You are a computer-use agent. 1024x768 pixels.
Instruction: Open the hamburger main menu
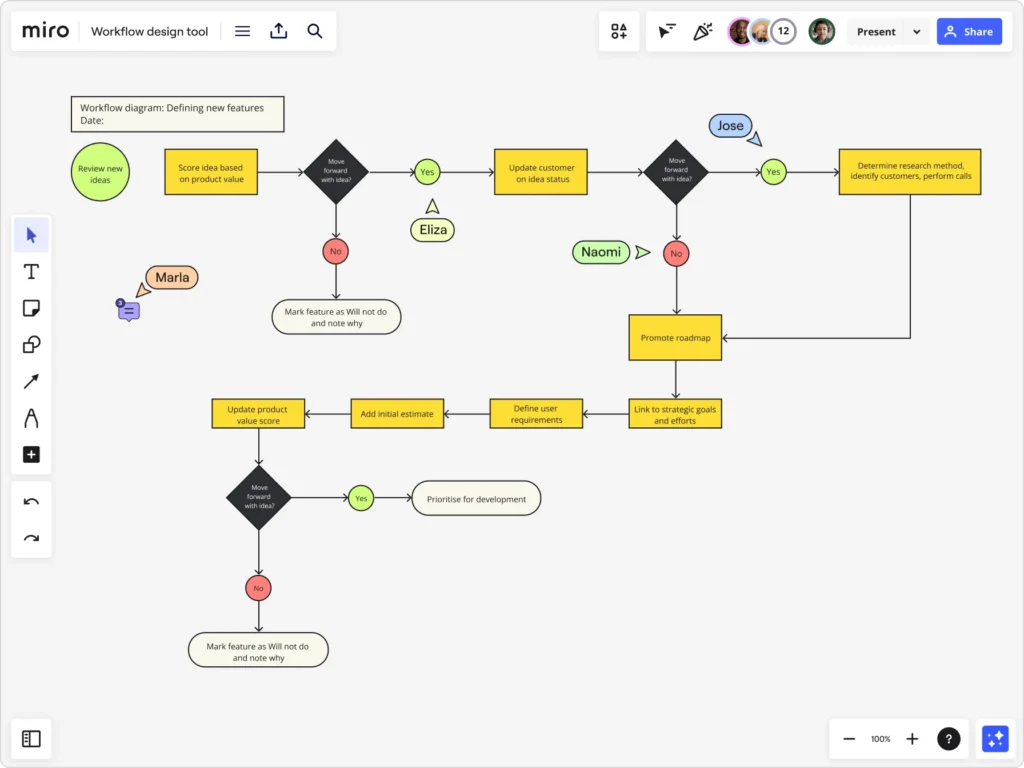click(242, 31)
